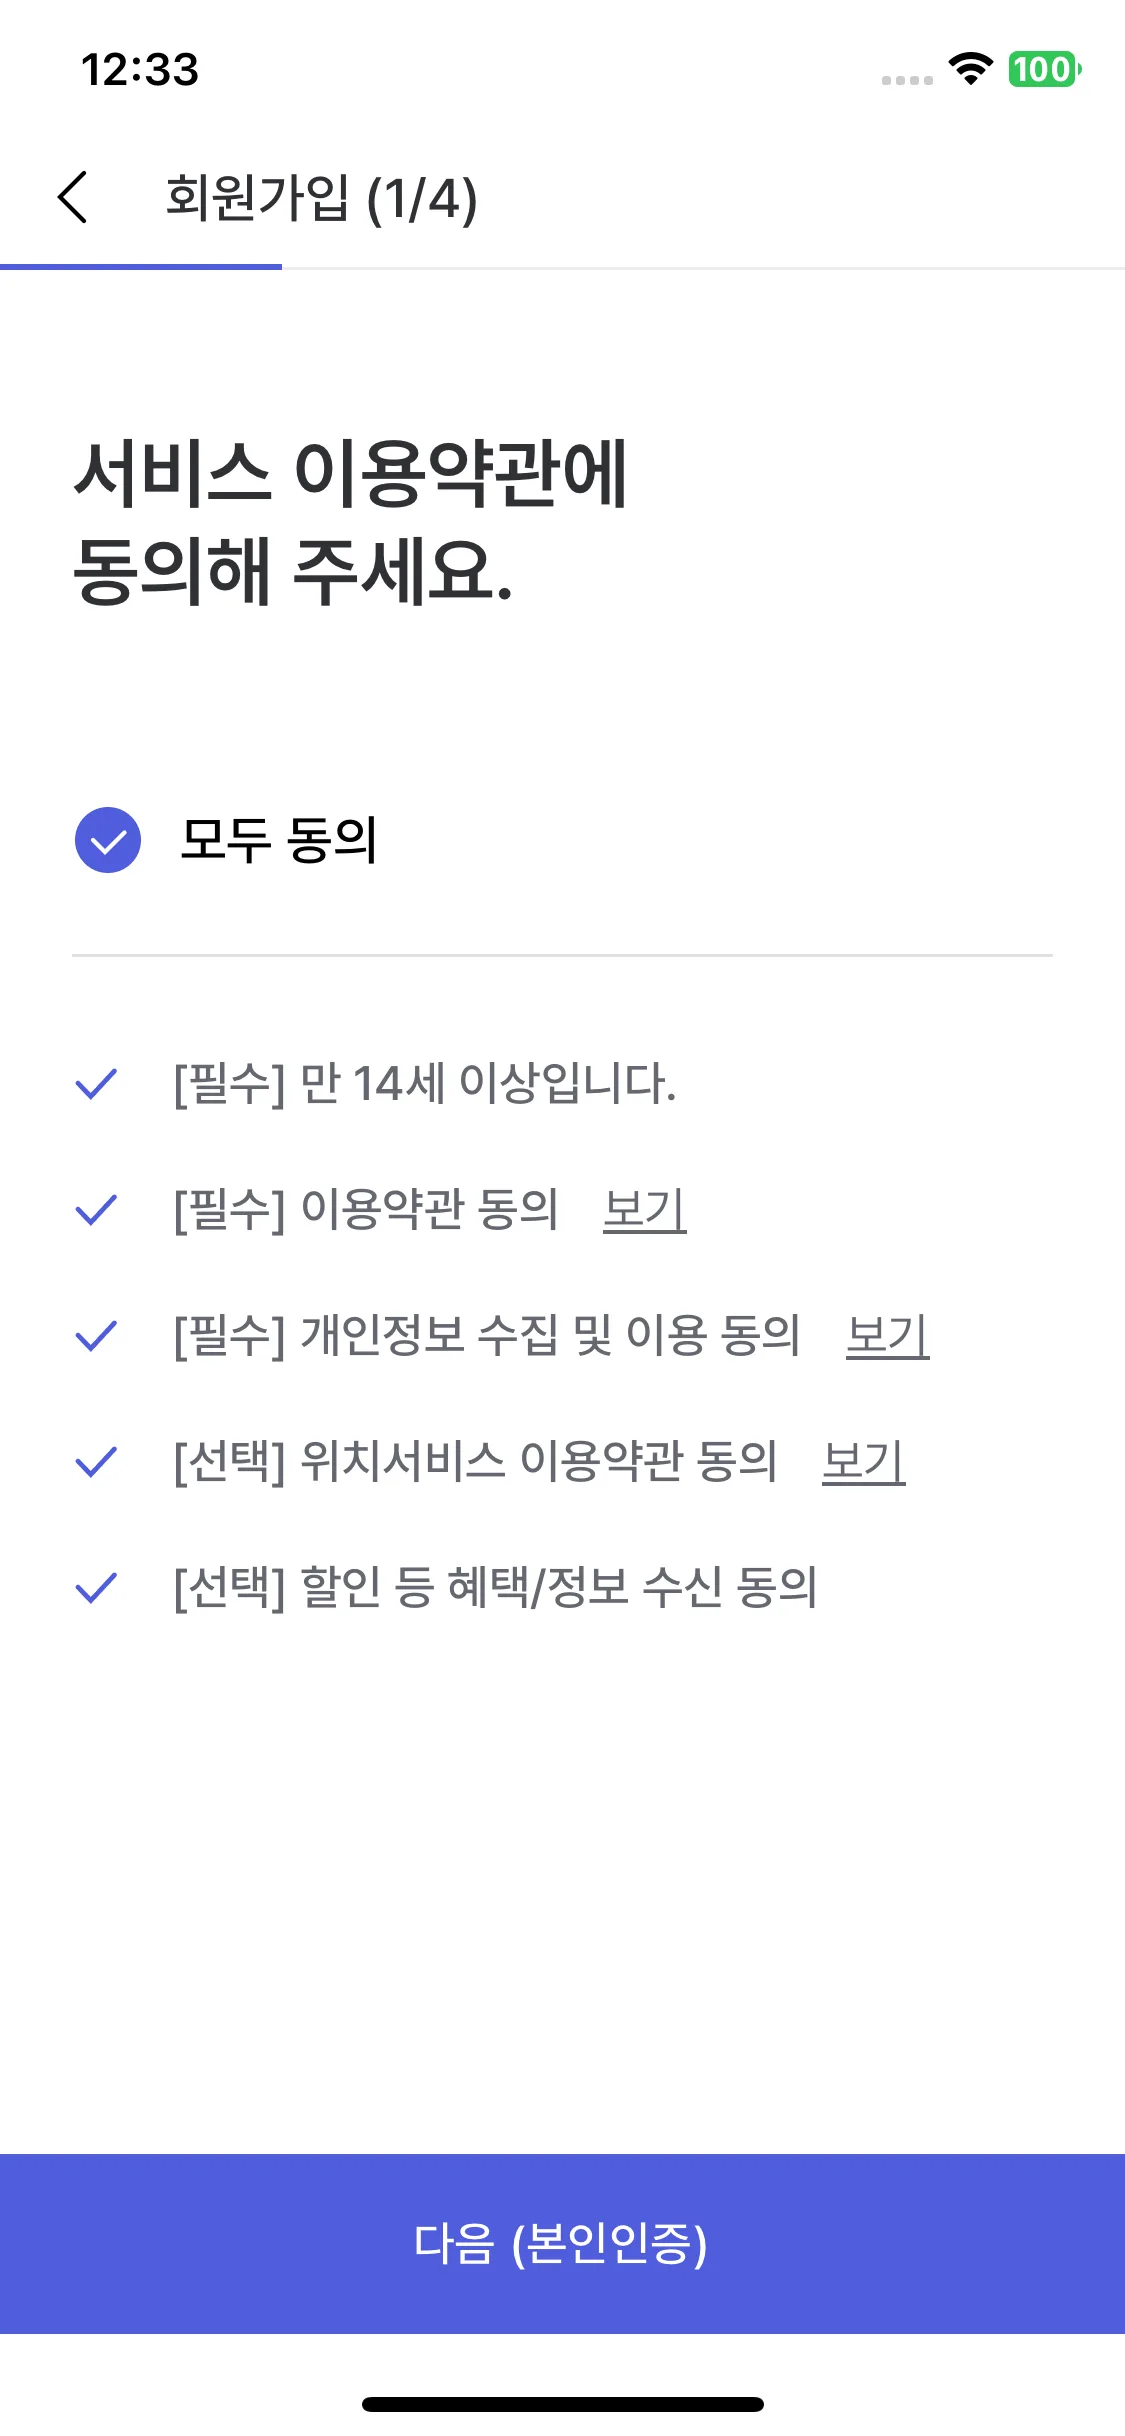Tap the back arrow icon
The height and width of the screenshot is (2436, 1125).
(x=73, y=197)
